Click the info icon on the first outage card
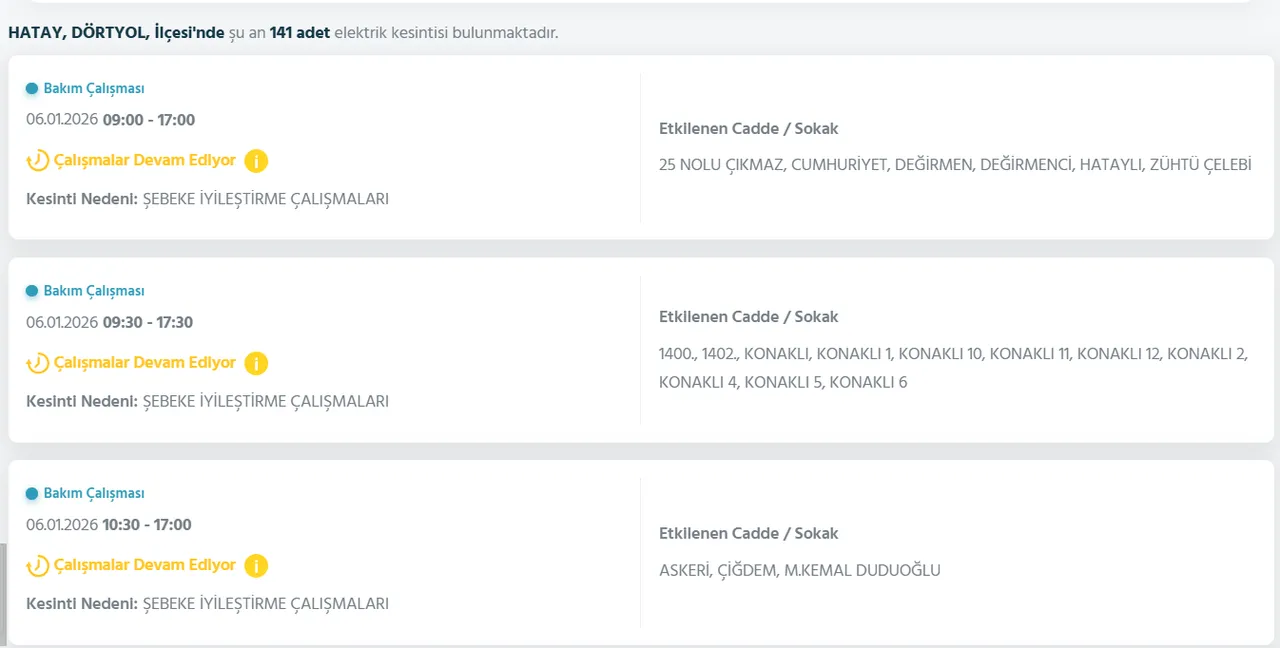 [x=256, y=160]
